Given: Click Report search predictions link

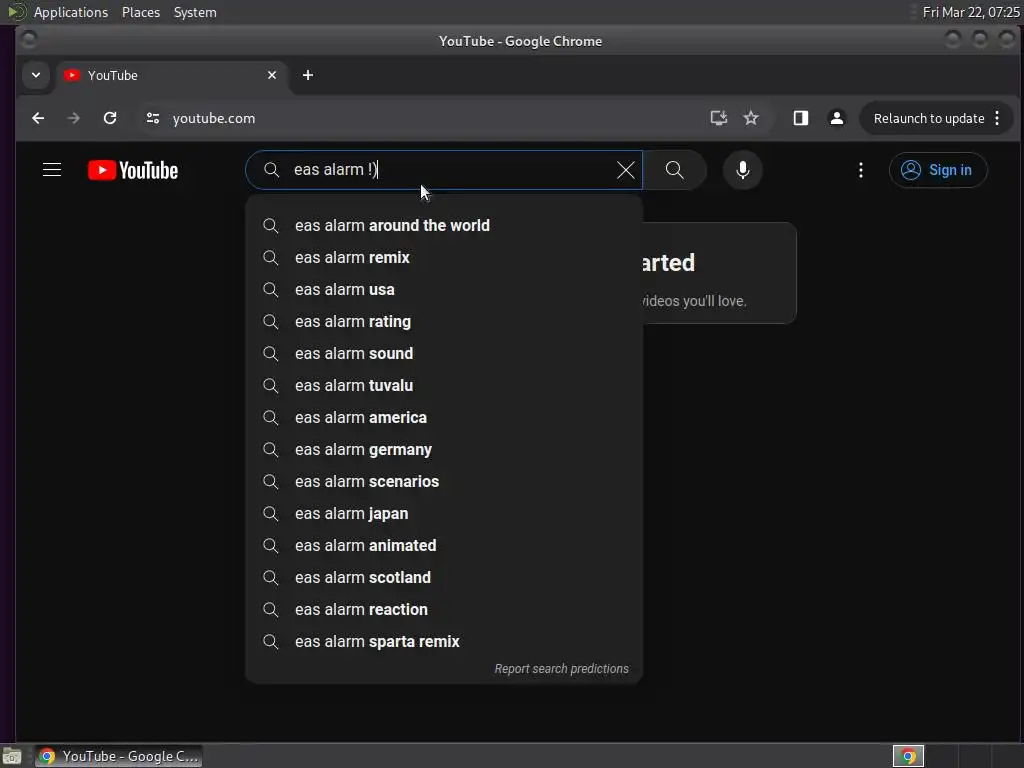Looking at the screenshot, I should click(x=561, y=669).
